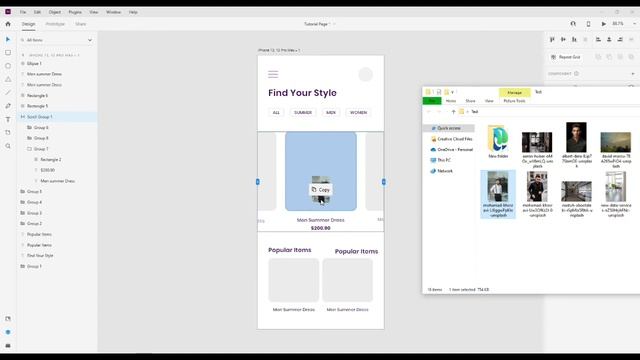Viewport: 640px width, 360px height.
Task: Go up one folder in File Explorer
Action: tap(453, 111)
